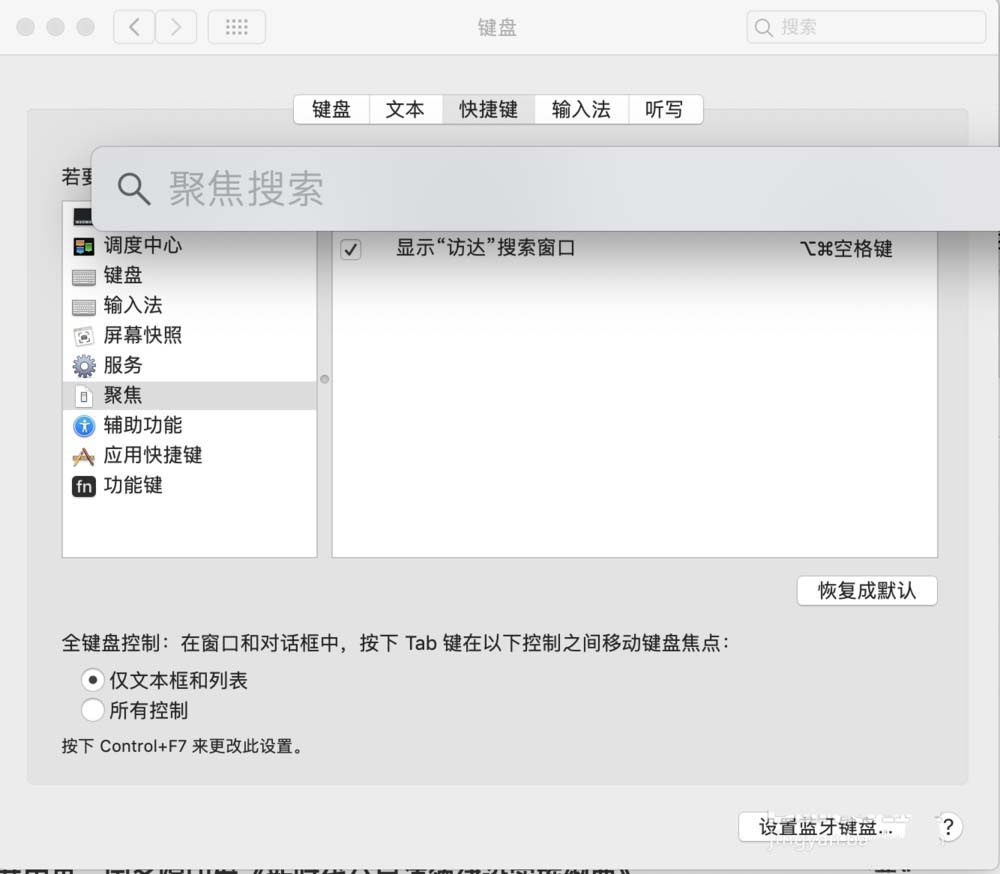
Task: Go back with the toolbar back arrow
Action: pos(134,27)
